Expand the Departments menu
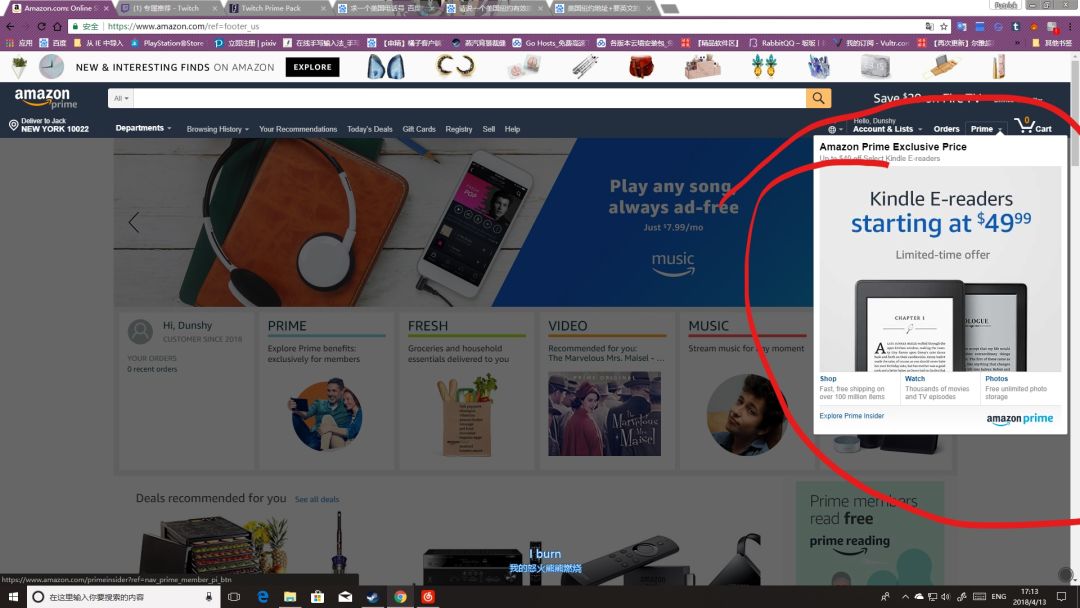This screenshot has width=1080, height=608. (x=143, y=128)
